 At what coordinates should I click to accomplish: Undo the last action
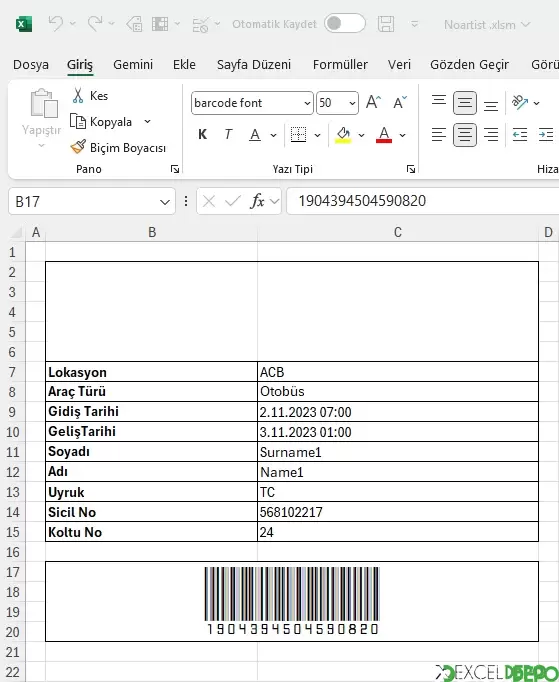(56, 23)
